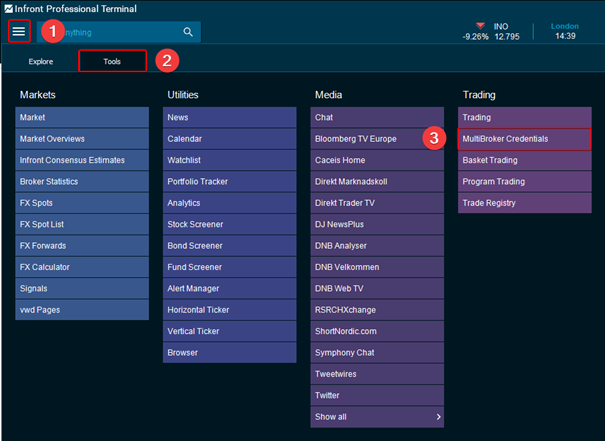The image size is (605, 441).
Task: Click the red down arrow by INO
Action: (480, 26)
